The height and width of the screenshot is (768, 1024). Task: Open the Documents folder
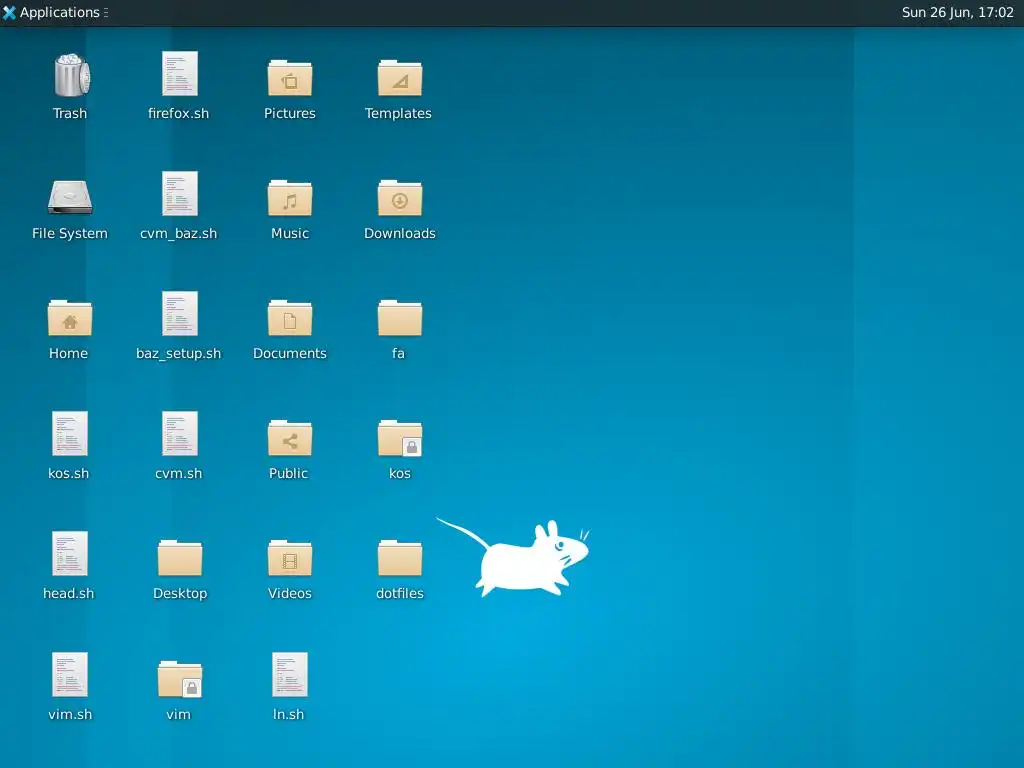click(x=290, y=318)
